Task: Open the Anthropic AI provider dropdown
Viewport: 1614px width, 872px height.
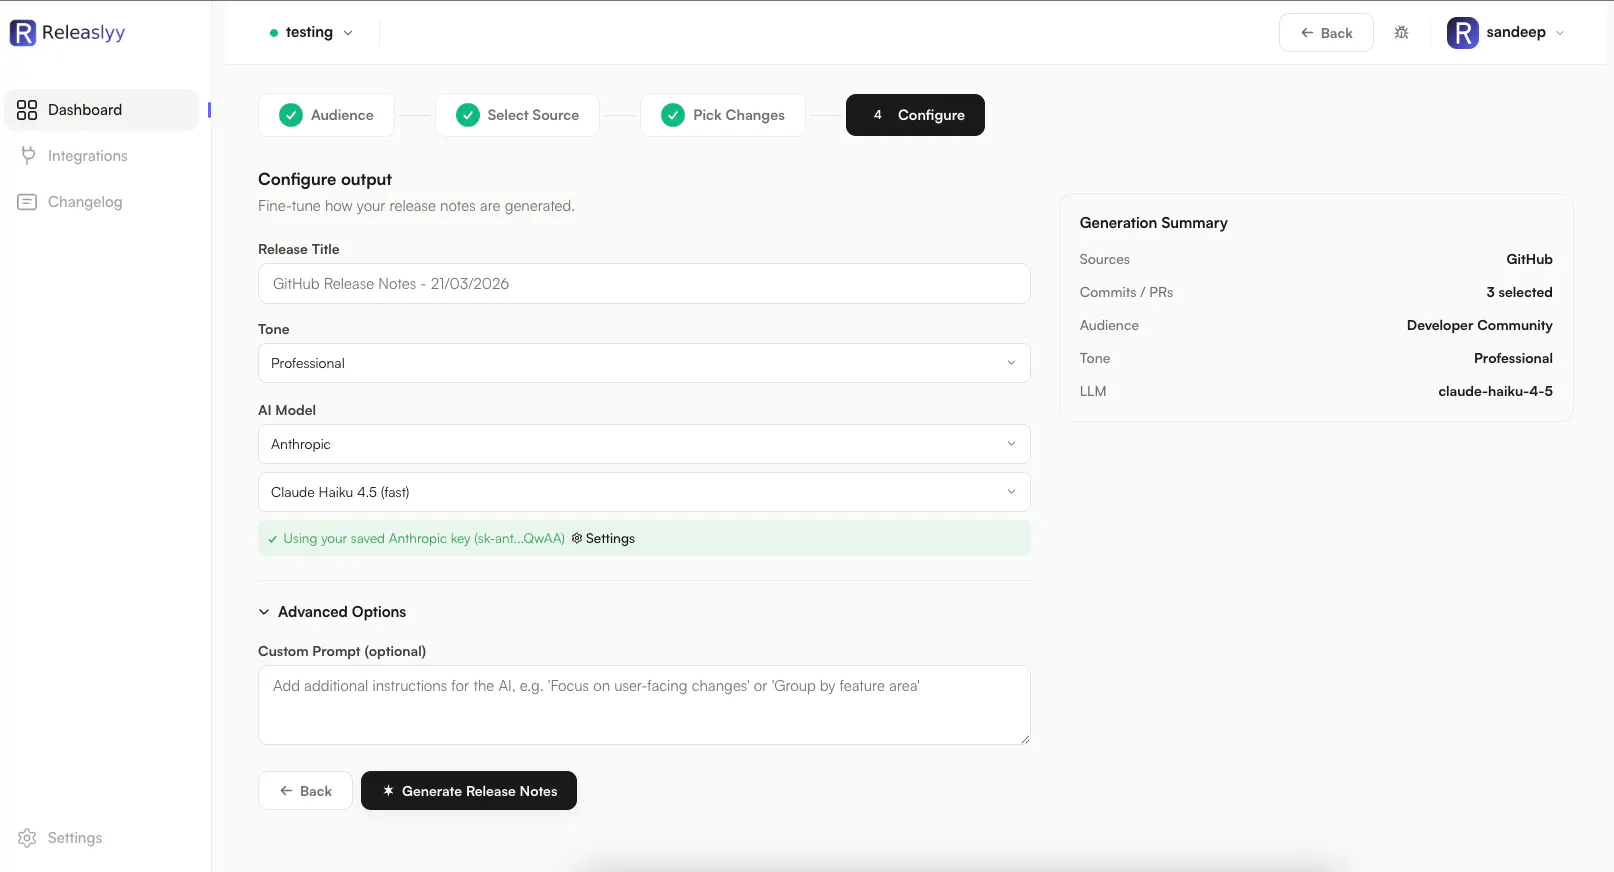Action: (x=644, y=444)
